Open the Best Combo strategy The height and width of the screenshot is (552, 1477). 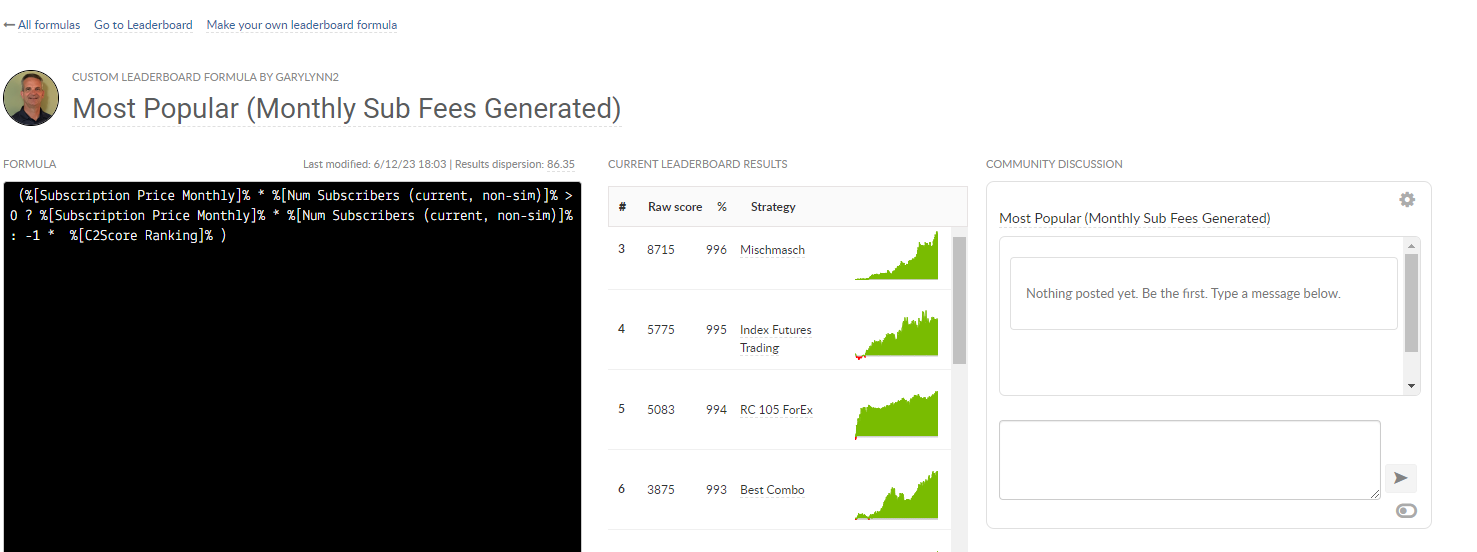pos(772,490)
